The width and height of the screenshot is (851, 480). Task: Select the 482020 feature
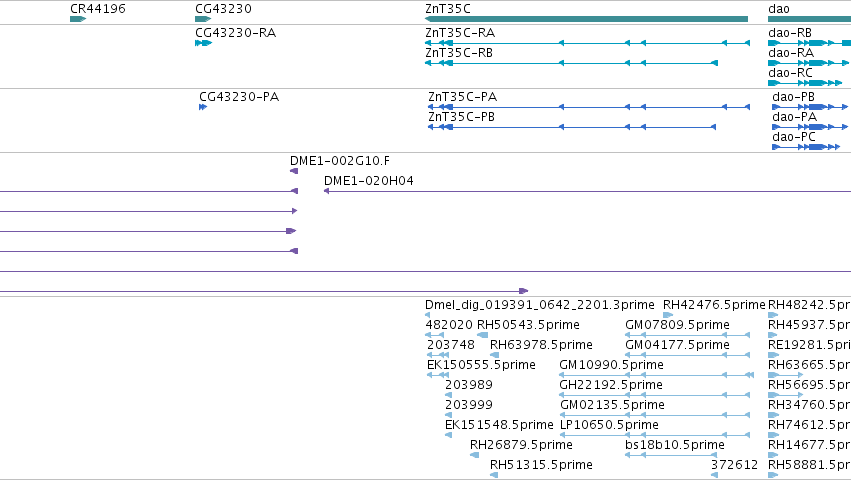(x=449, y=325)
